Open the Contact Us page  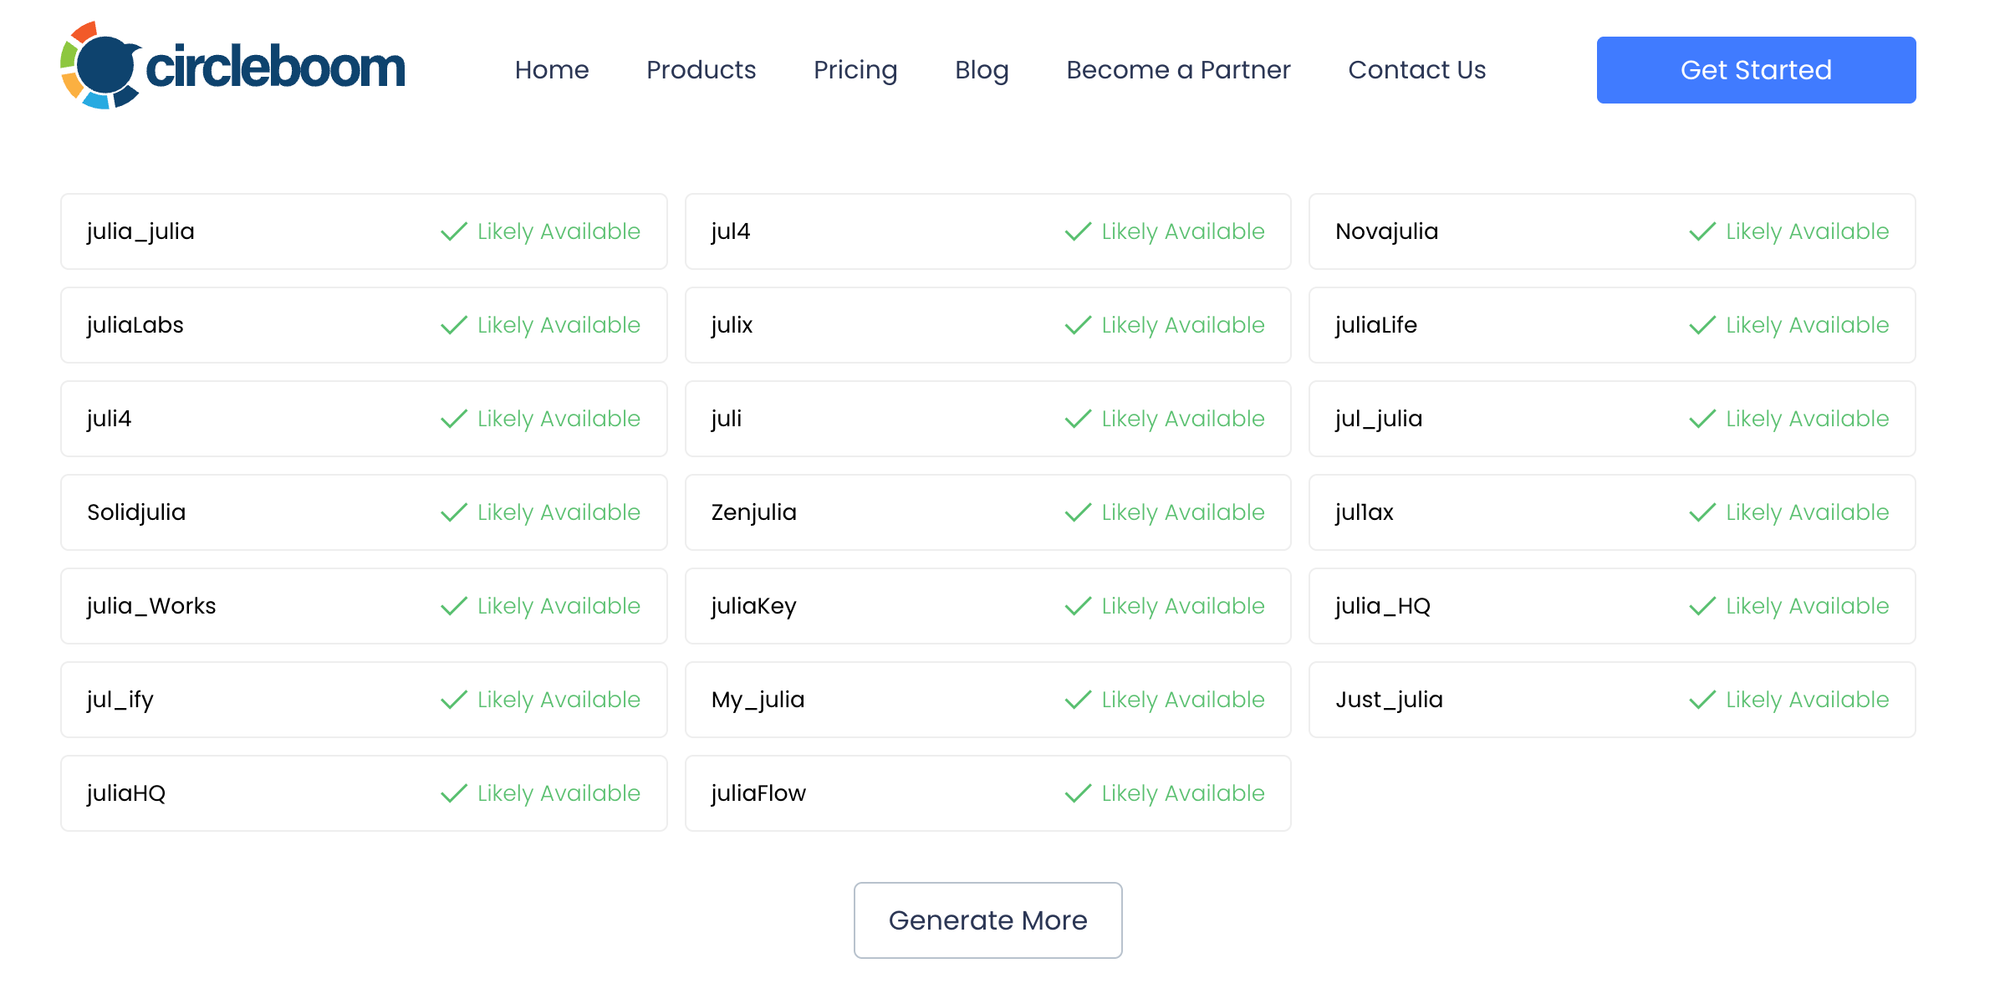1416,70
